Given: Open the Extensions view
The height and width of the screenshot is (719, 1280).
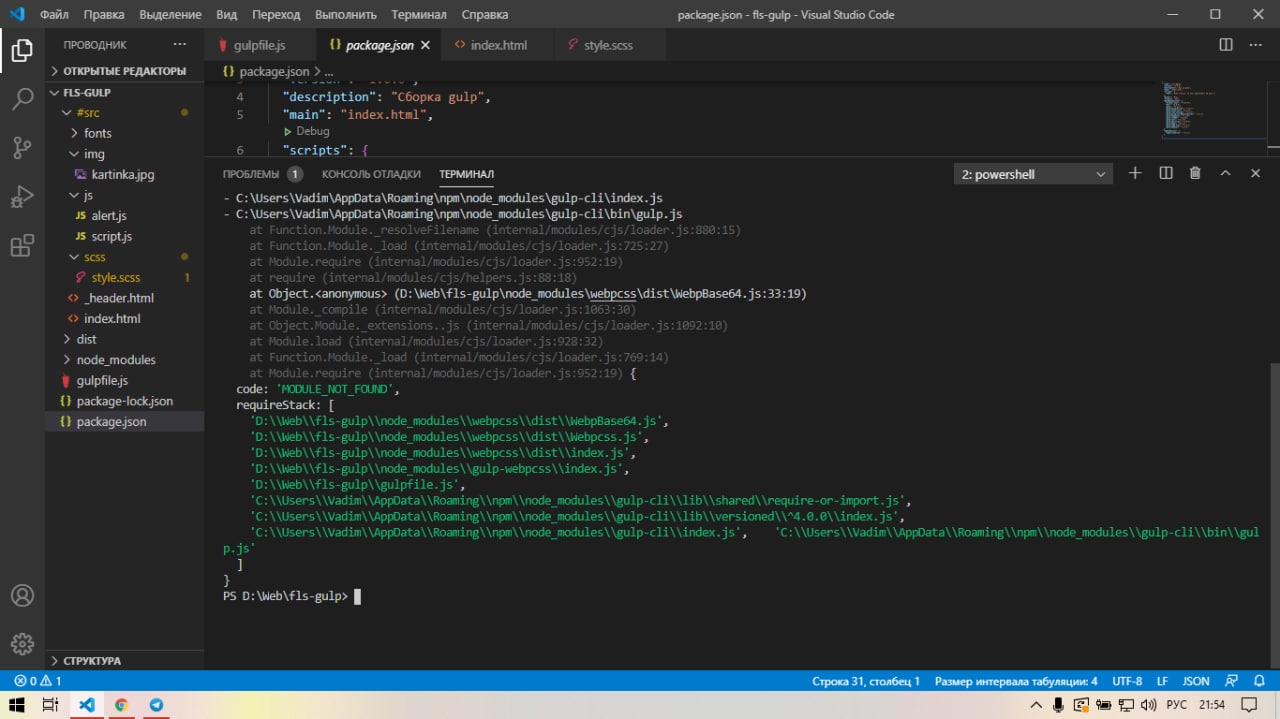Looking at the screenshot, I should coord(22,245).
